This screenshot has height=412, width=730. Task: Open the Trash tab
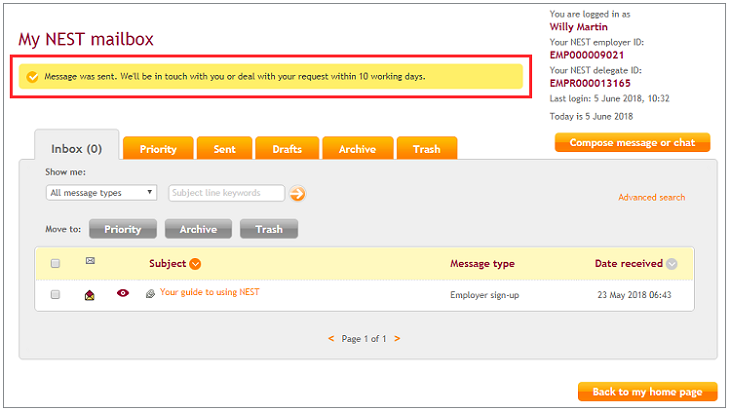click(427, 149)
